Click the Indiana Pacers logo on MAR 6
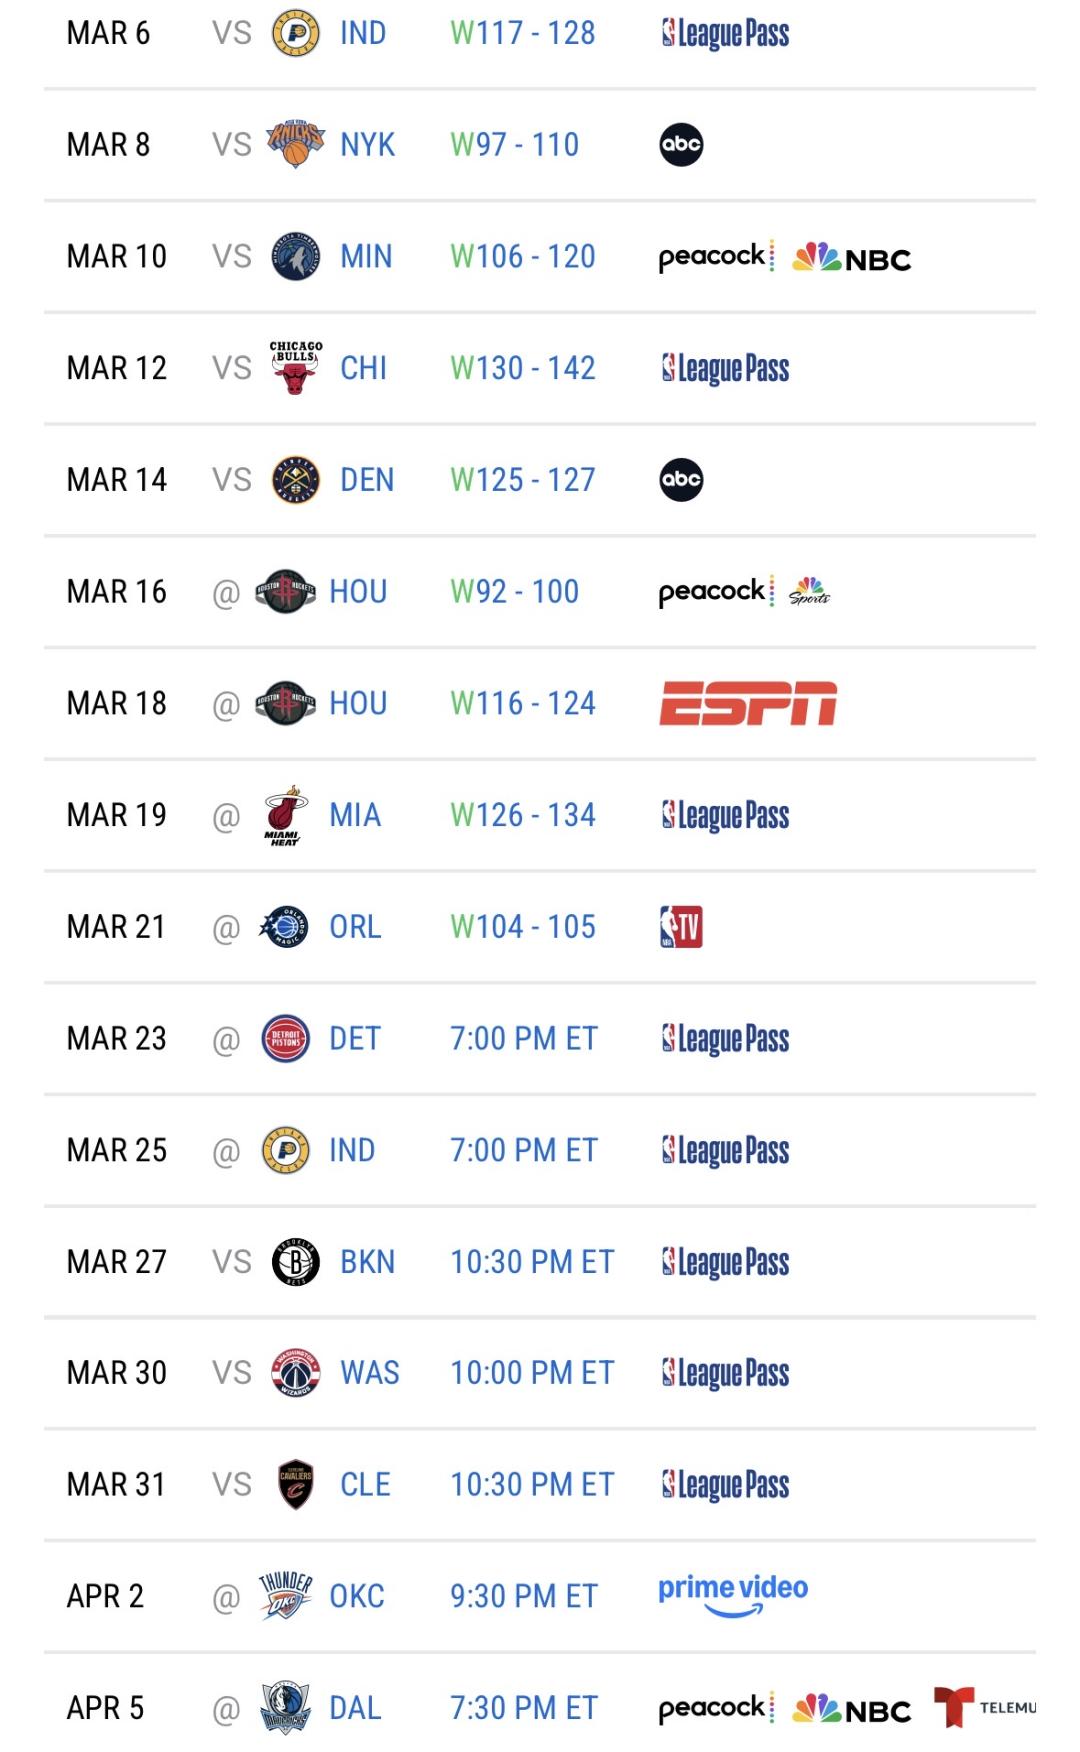The height and width of the screenshot is (1752, 1080). tap(295, 33)
